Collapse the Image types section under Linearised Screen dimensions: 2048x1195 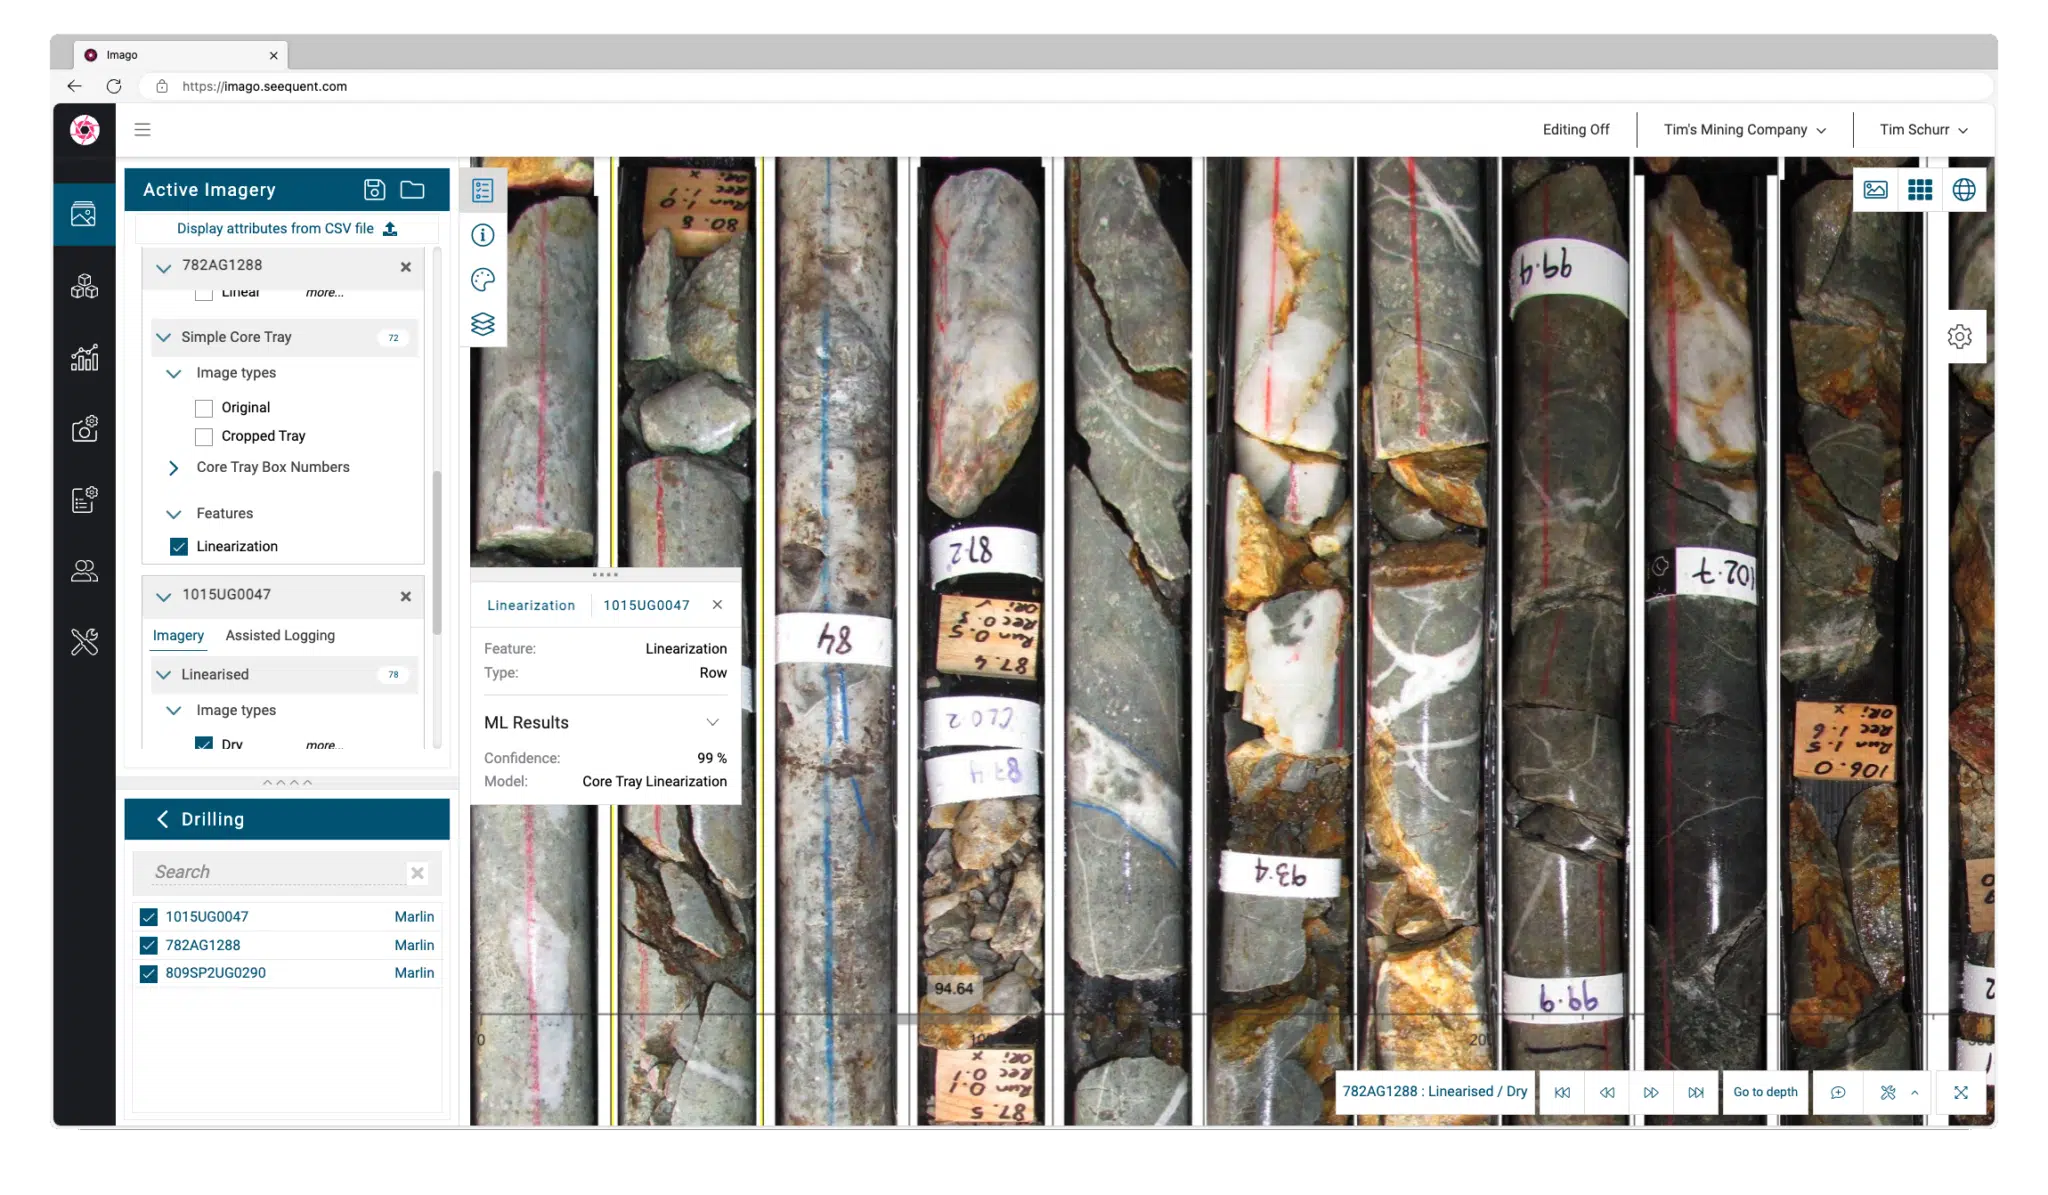tap(174, 710)
